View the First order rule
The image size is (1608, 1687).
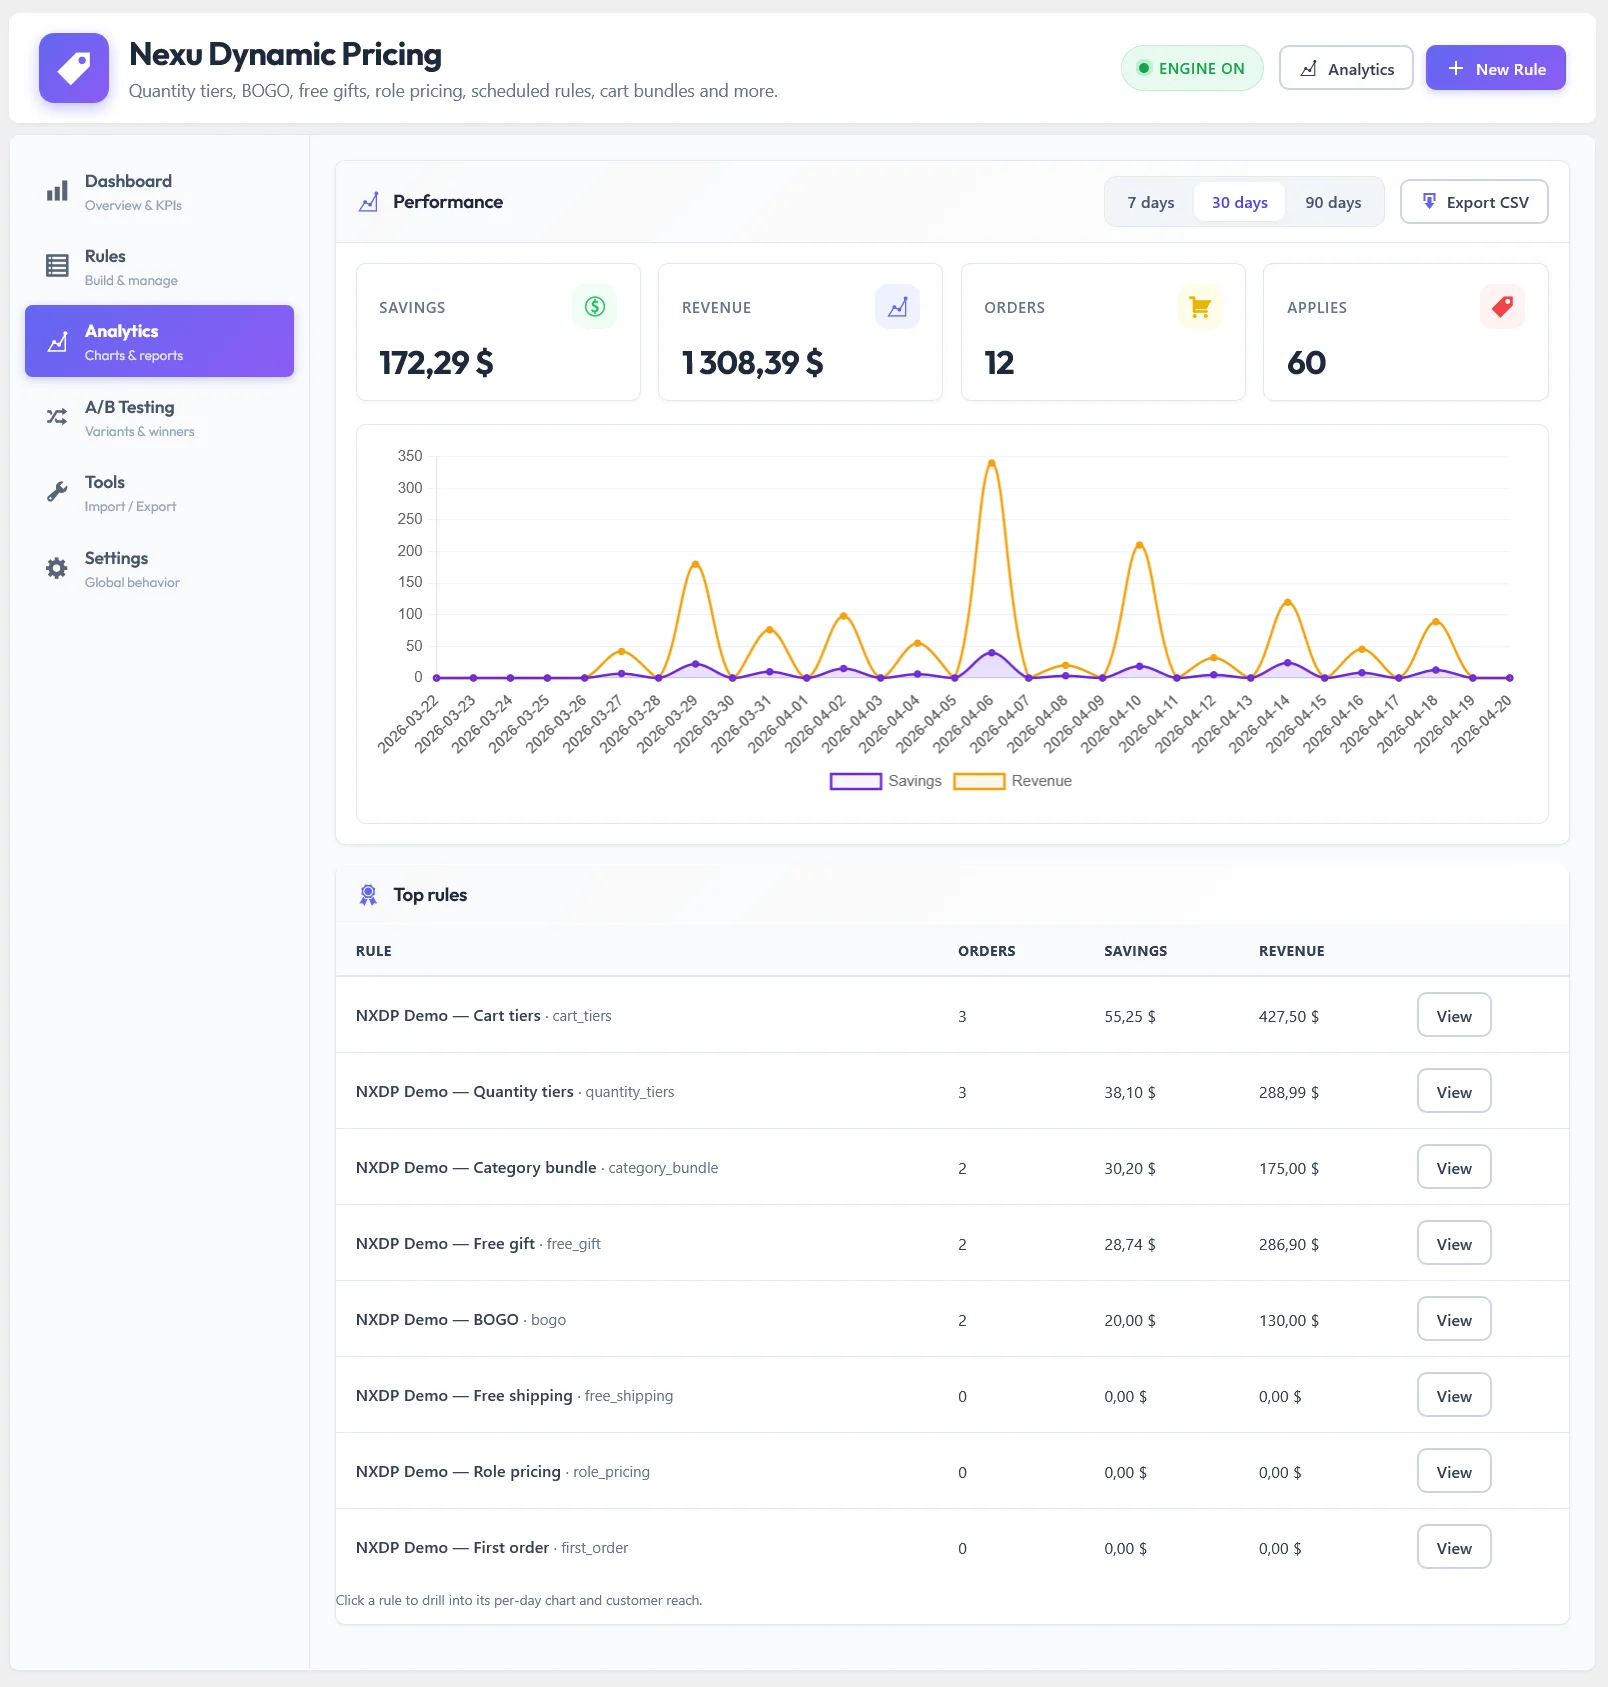[x=1454, y=1547]
